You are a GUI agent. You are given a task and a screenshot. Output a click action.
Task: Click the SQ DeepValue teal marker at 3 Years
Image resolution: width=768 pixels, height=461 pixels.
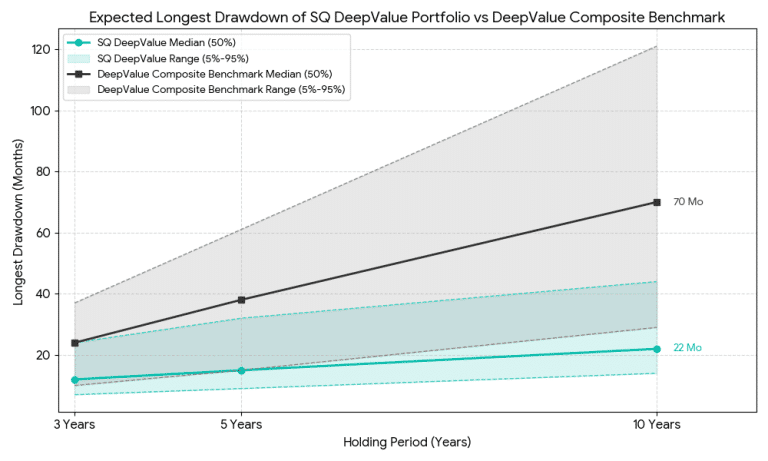tap(75, 380)
